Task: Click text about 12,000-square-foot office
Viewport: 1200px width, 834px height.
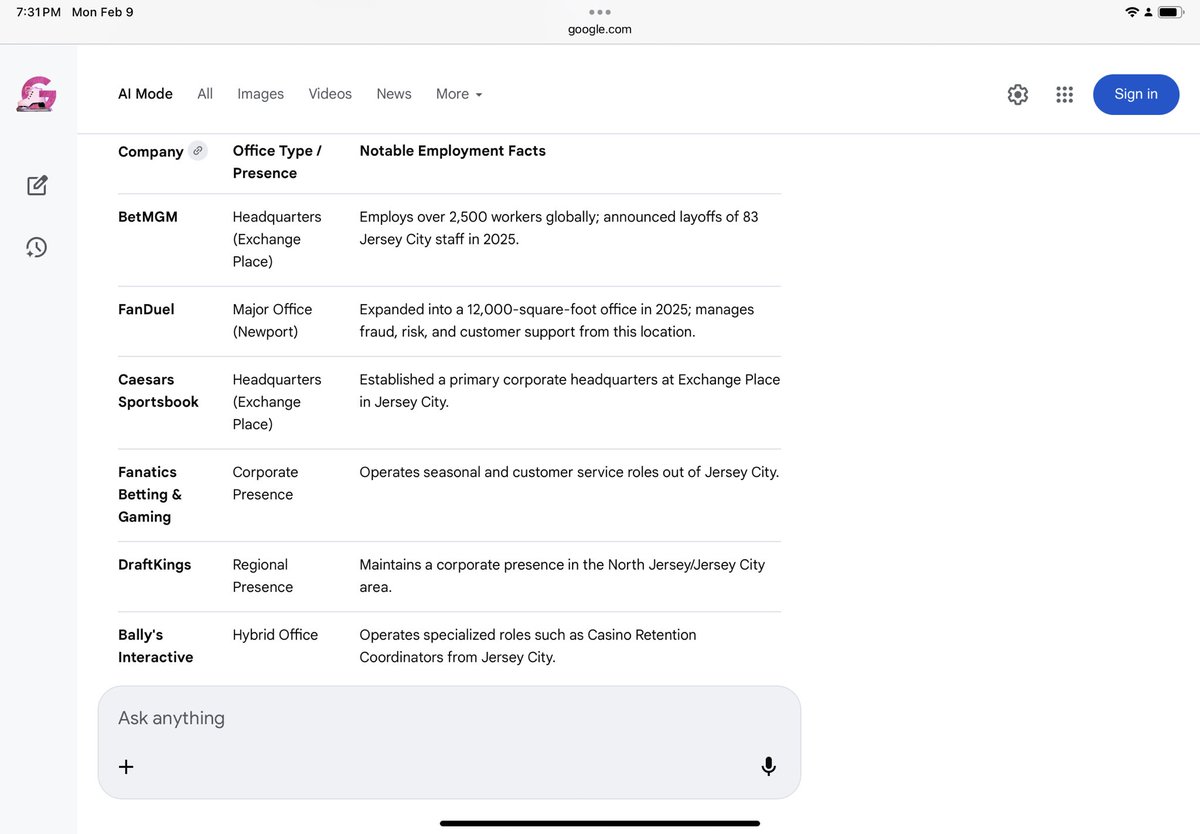Action: point(557,320)
